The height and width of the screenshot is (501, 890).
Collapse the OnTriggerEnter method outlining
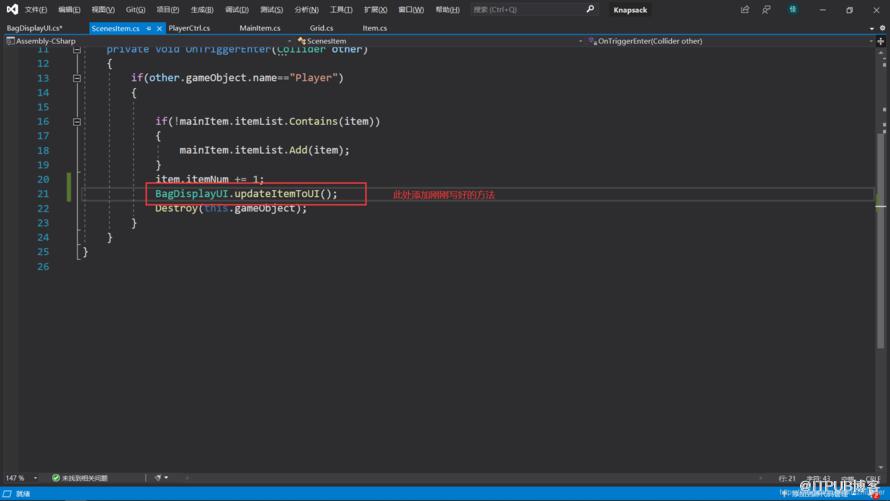click(77, 50)
